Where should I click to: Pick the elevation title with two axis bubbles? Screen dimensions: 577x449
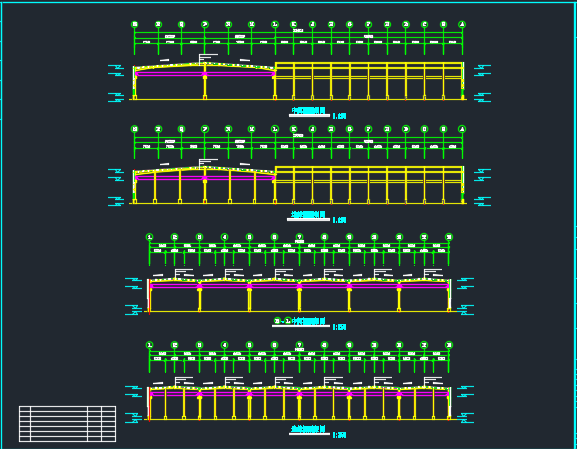pyautogui.click(x=301, y=321)
